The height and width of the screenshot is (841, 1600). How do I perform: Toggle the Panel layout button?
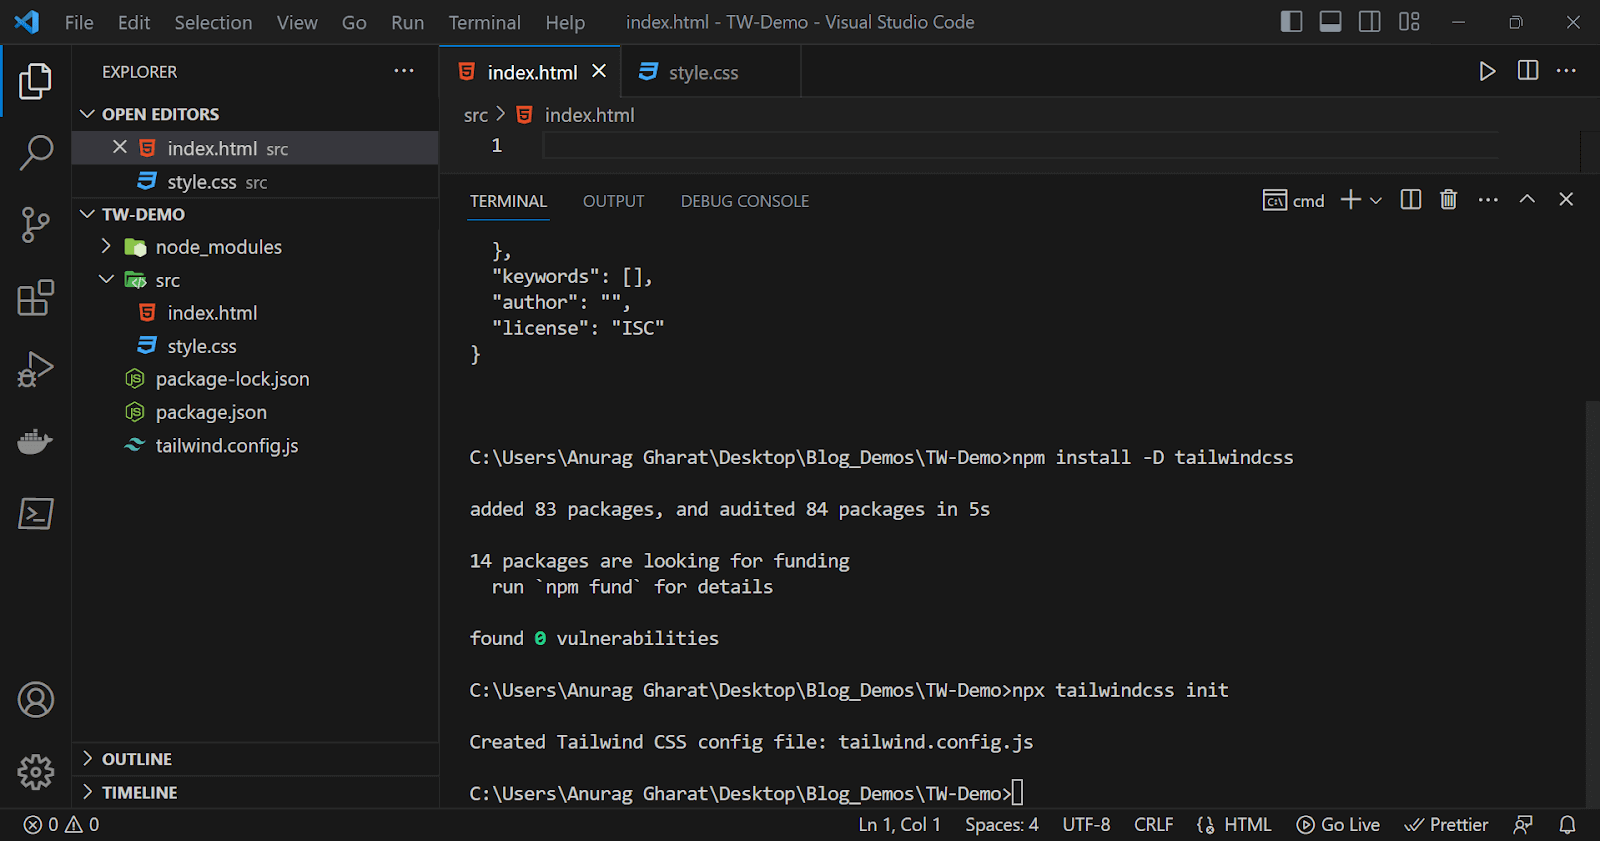coord(1330,22)
